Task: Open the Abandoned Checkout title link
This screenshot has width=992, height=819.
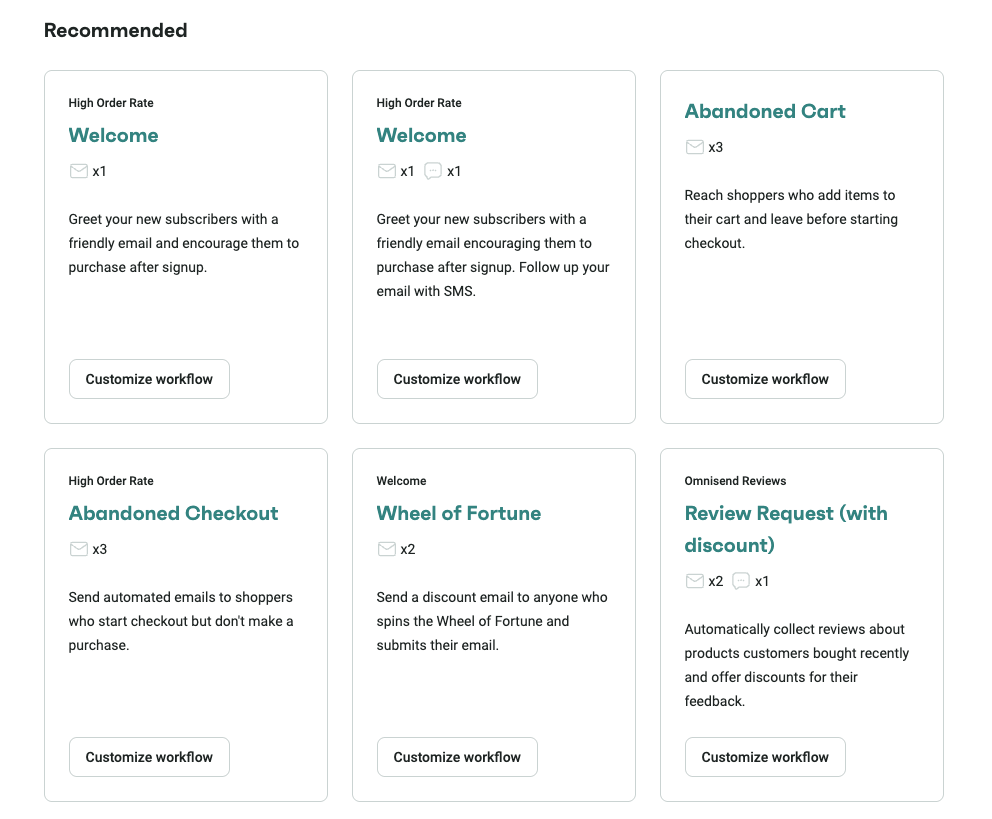Action: click(x=173, y=513)
